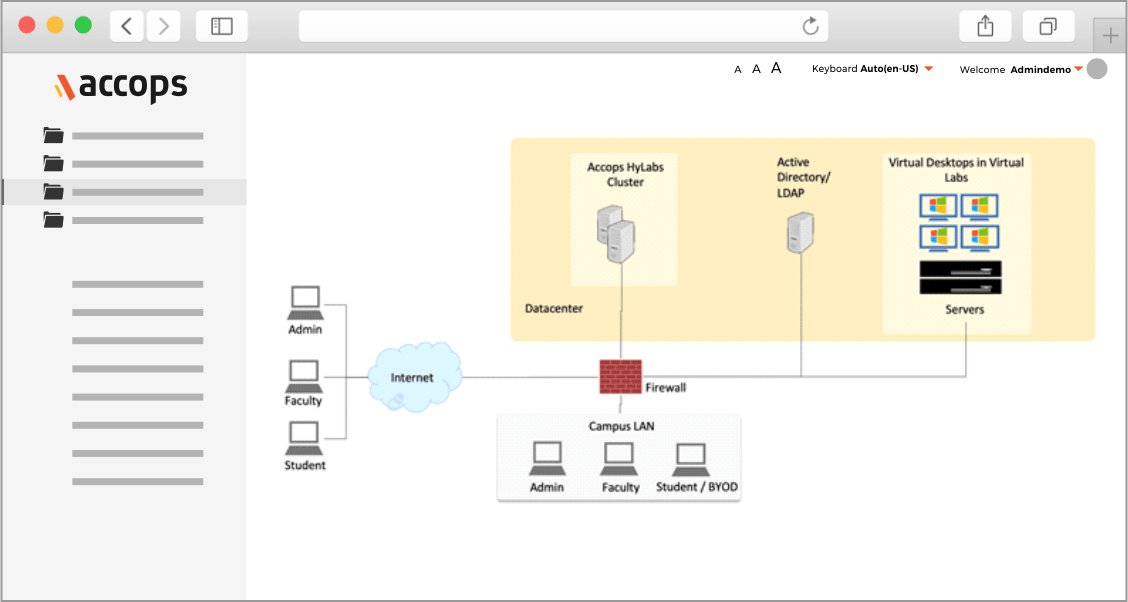Click the macOS green fullscreen window button
This screenshot has height=602, width=1128.
(83, 26)
